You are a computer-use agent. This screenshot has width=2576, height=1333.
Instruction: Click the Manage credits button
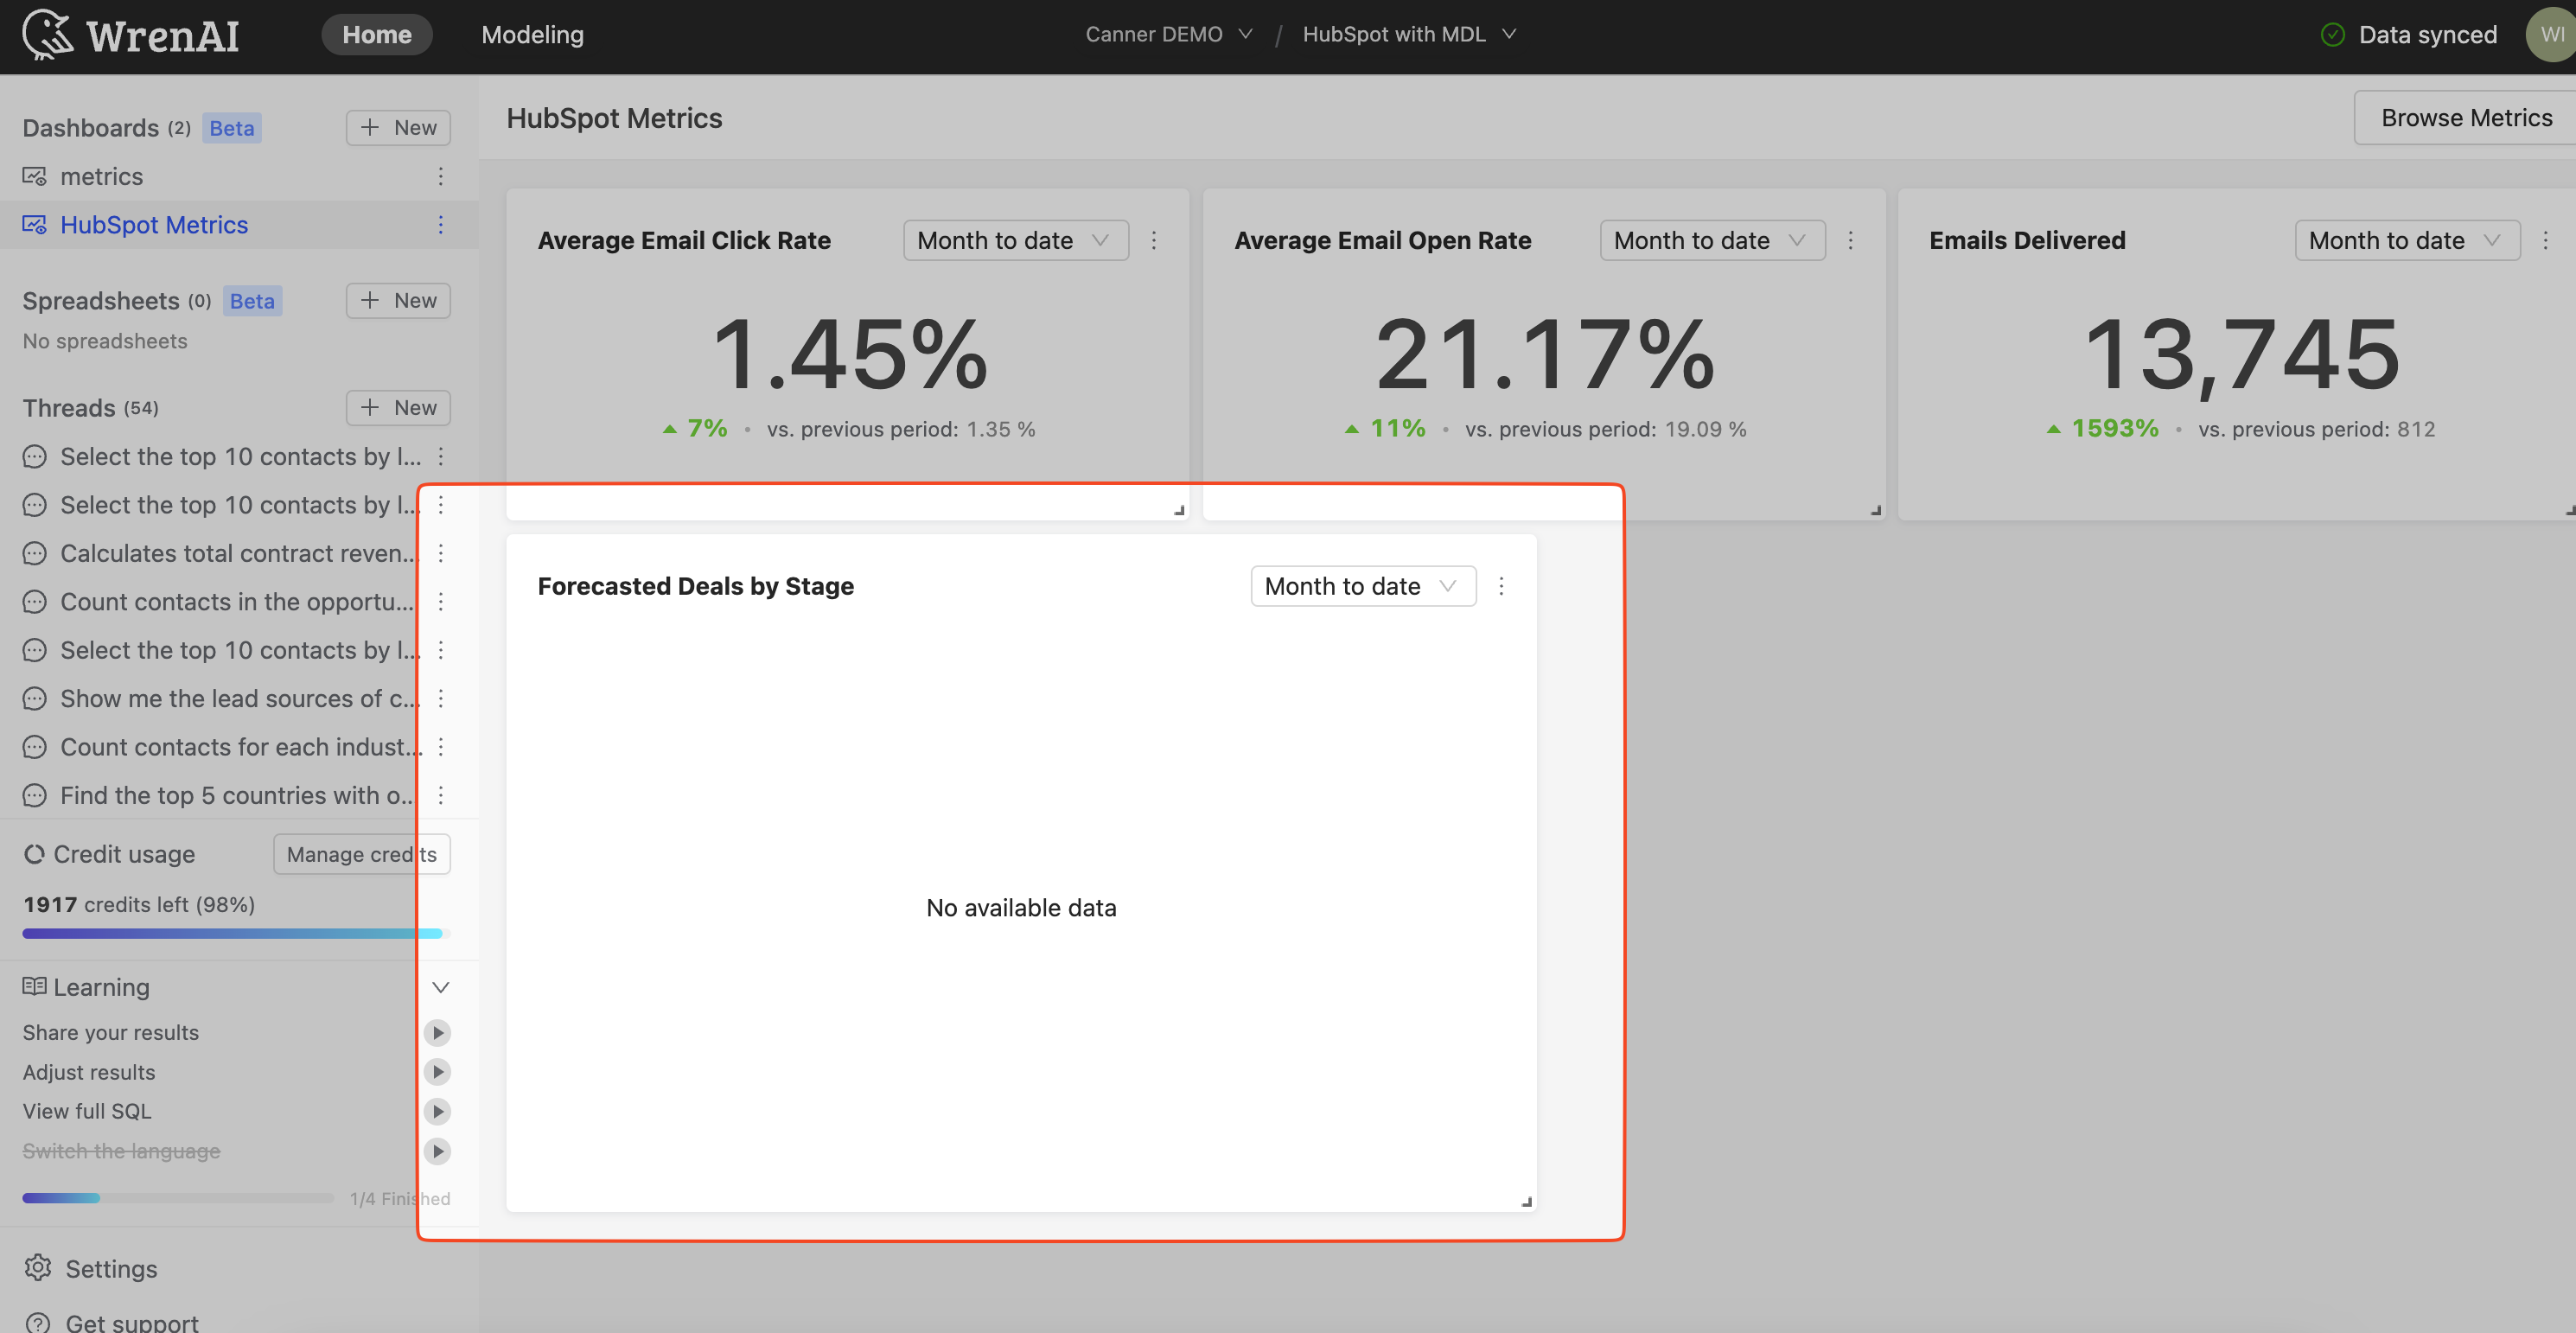pyautogui.click(x=362, y=855)
